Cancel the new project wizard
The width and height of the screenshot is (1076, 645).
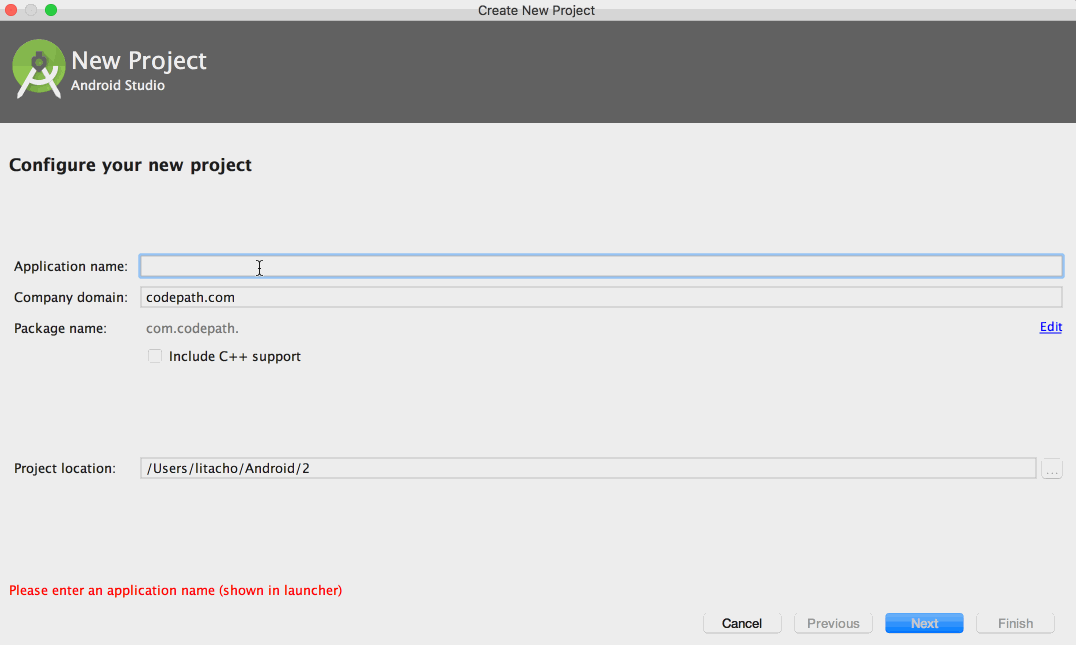tap(742, 623)
